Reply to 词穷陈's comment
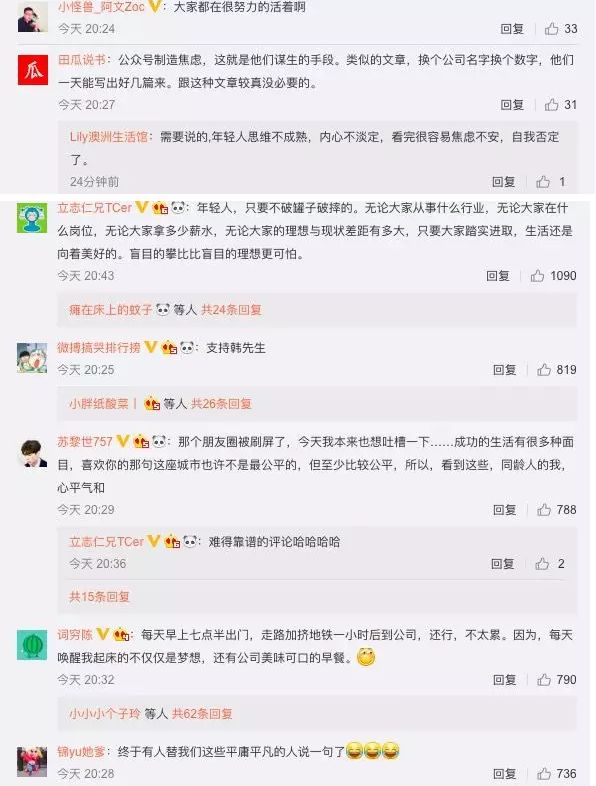Screen dimensions: 596x786 coord(504,679)
